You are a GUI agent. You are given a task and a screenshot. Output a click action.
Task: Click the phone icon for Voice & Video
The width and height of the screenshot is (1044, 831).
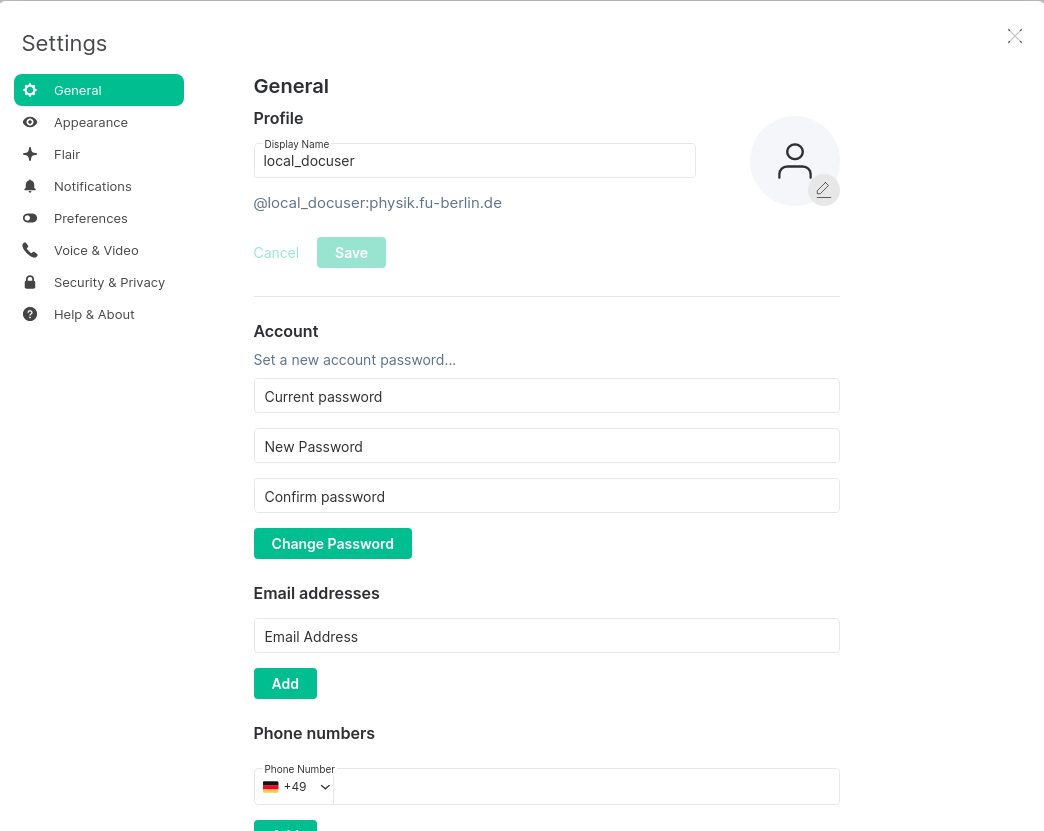click(x=30, y=250)
